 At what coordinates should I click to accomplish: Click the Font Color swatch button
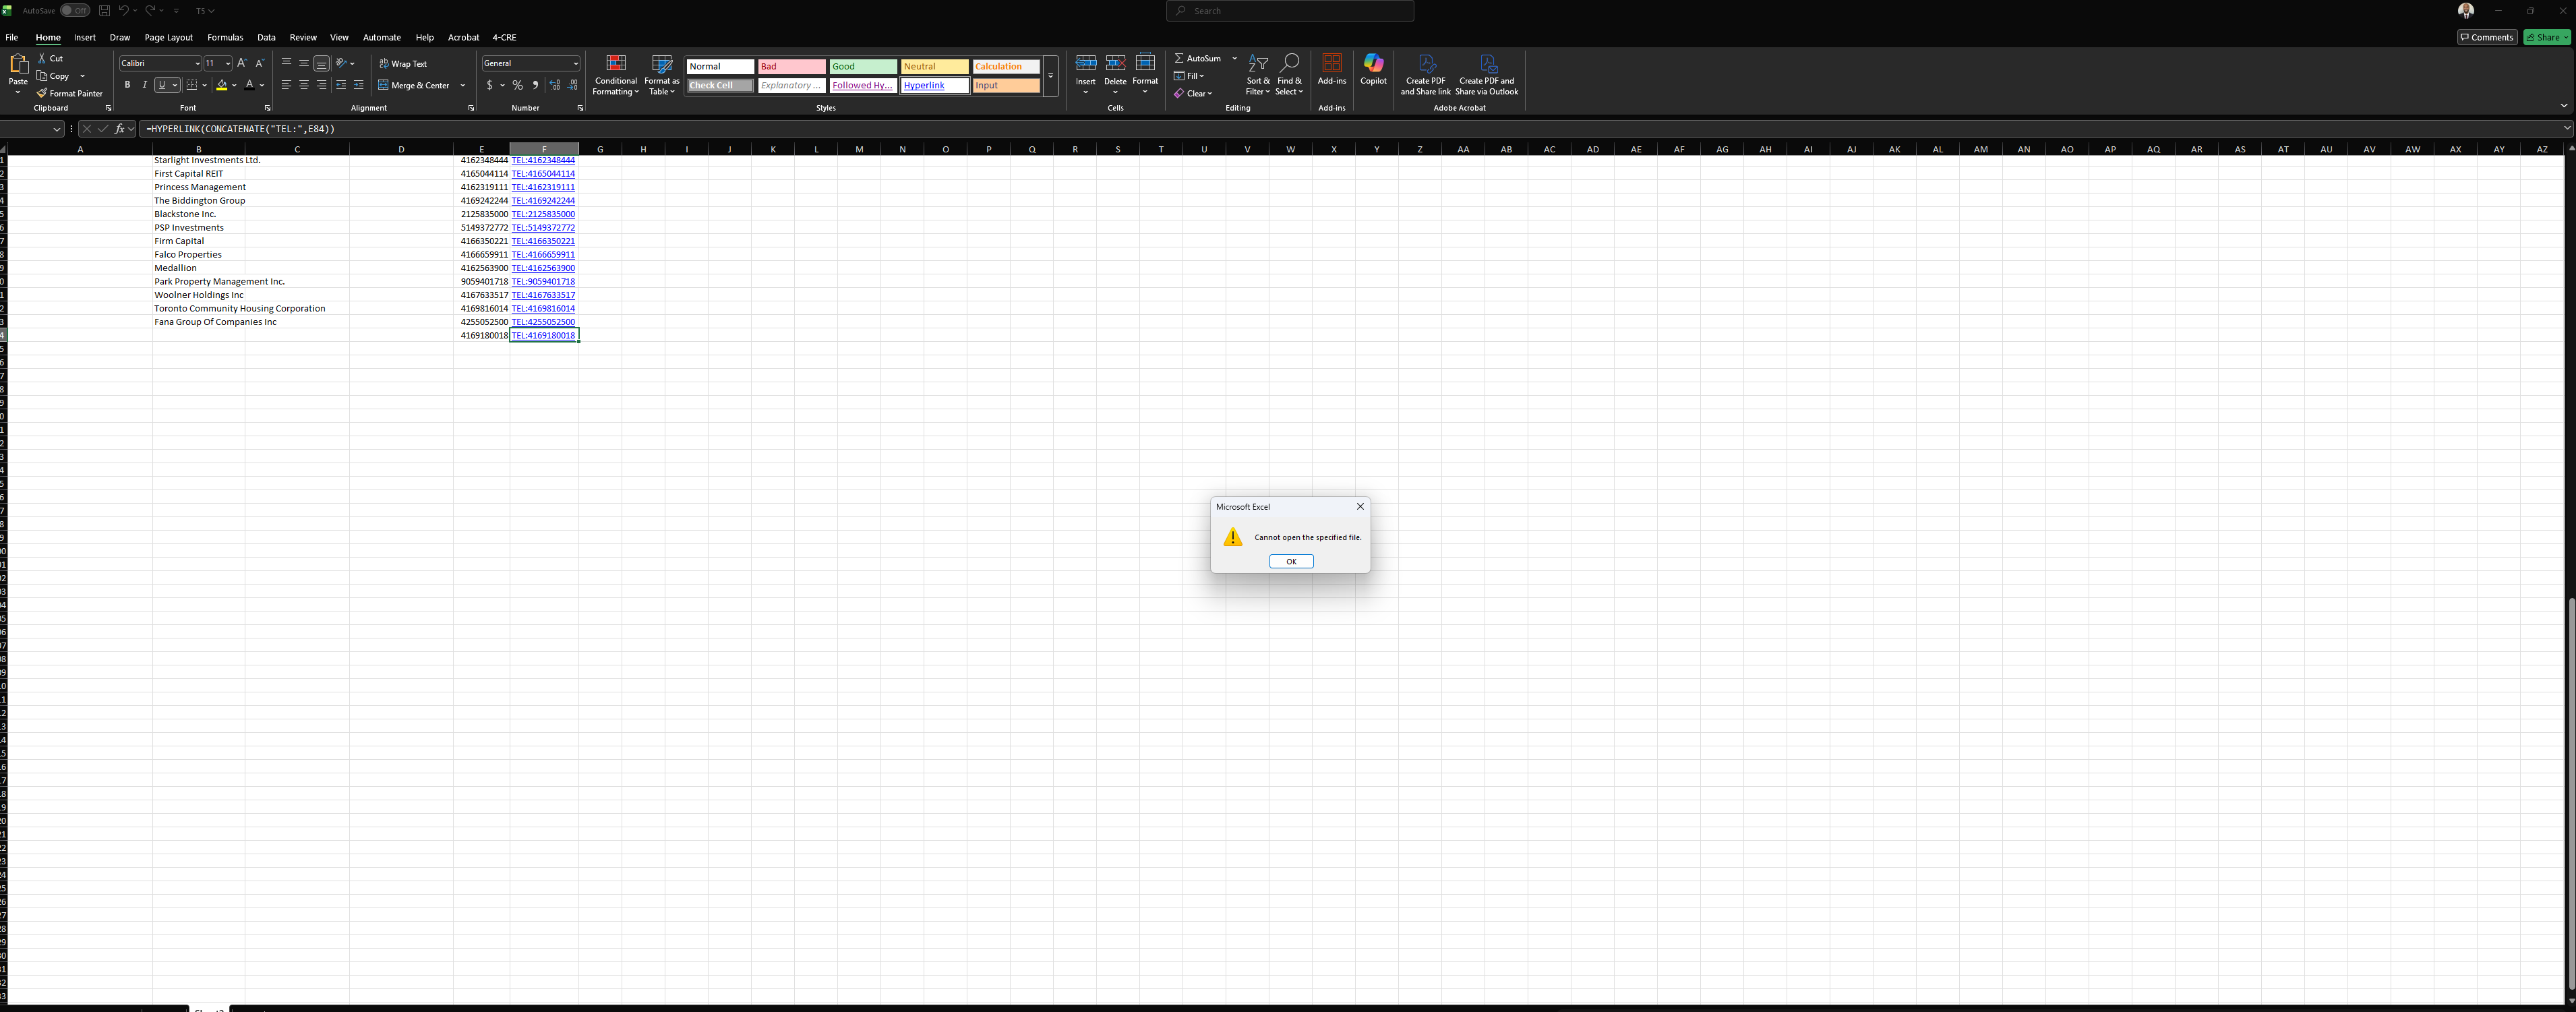[x=250, y=85]
